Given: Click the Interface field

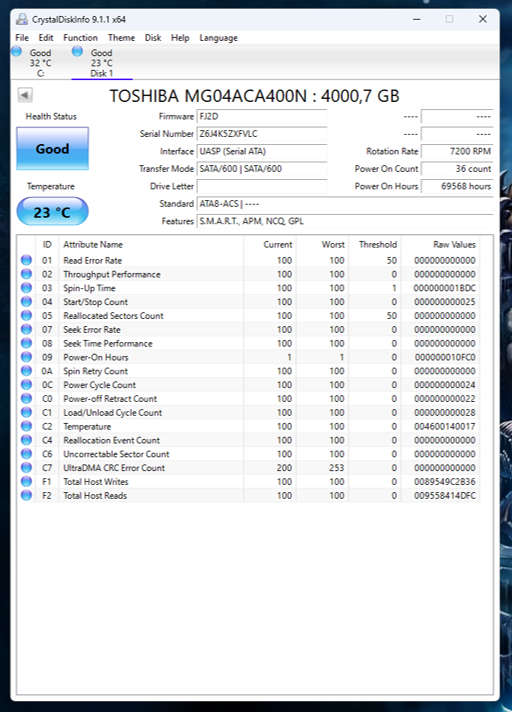Looking at the screenshot, I should pyautogui.click(x=262, y=151).
